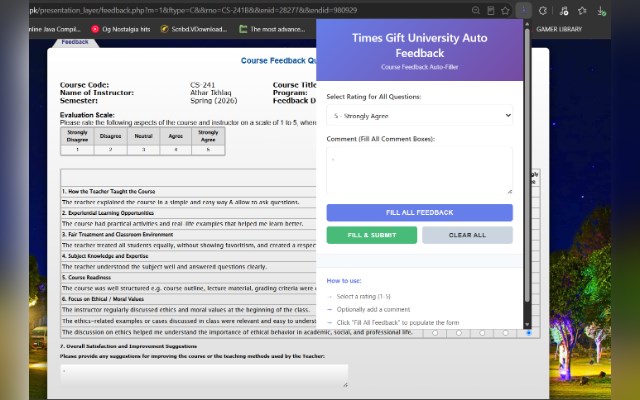Click the 'Evaluation Scale:' label
This screenshot has height=400, width=640.
pos(87,115)
